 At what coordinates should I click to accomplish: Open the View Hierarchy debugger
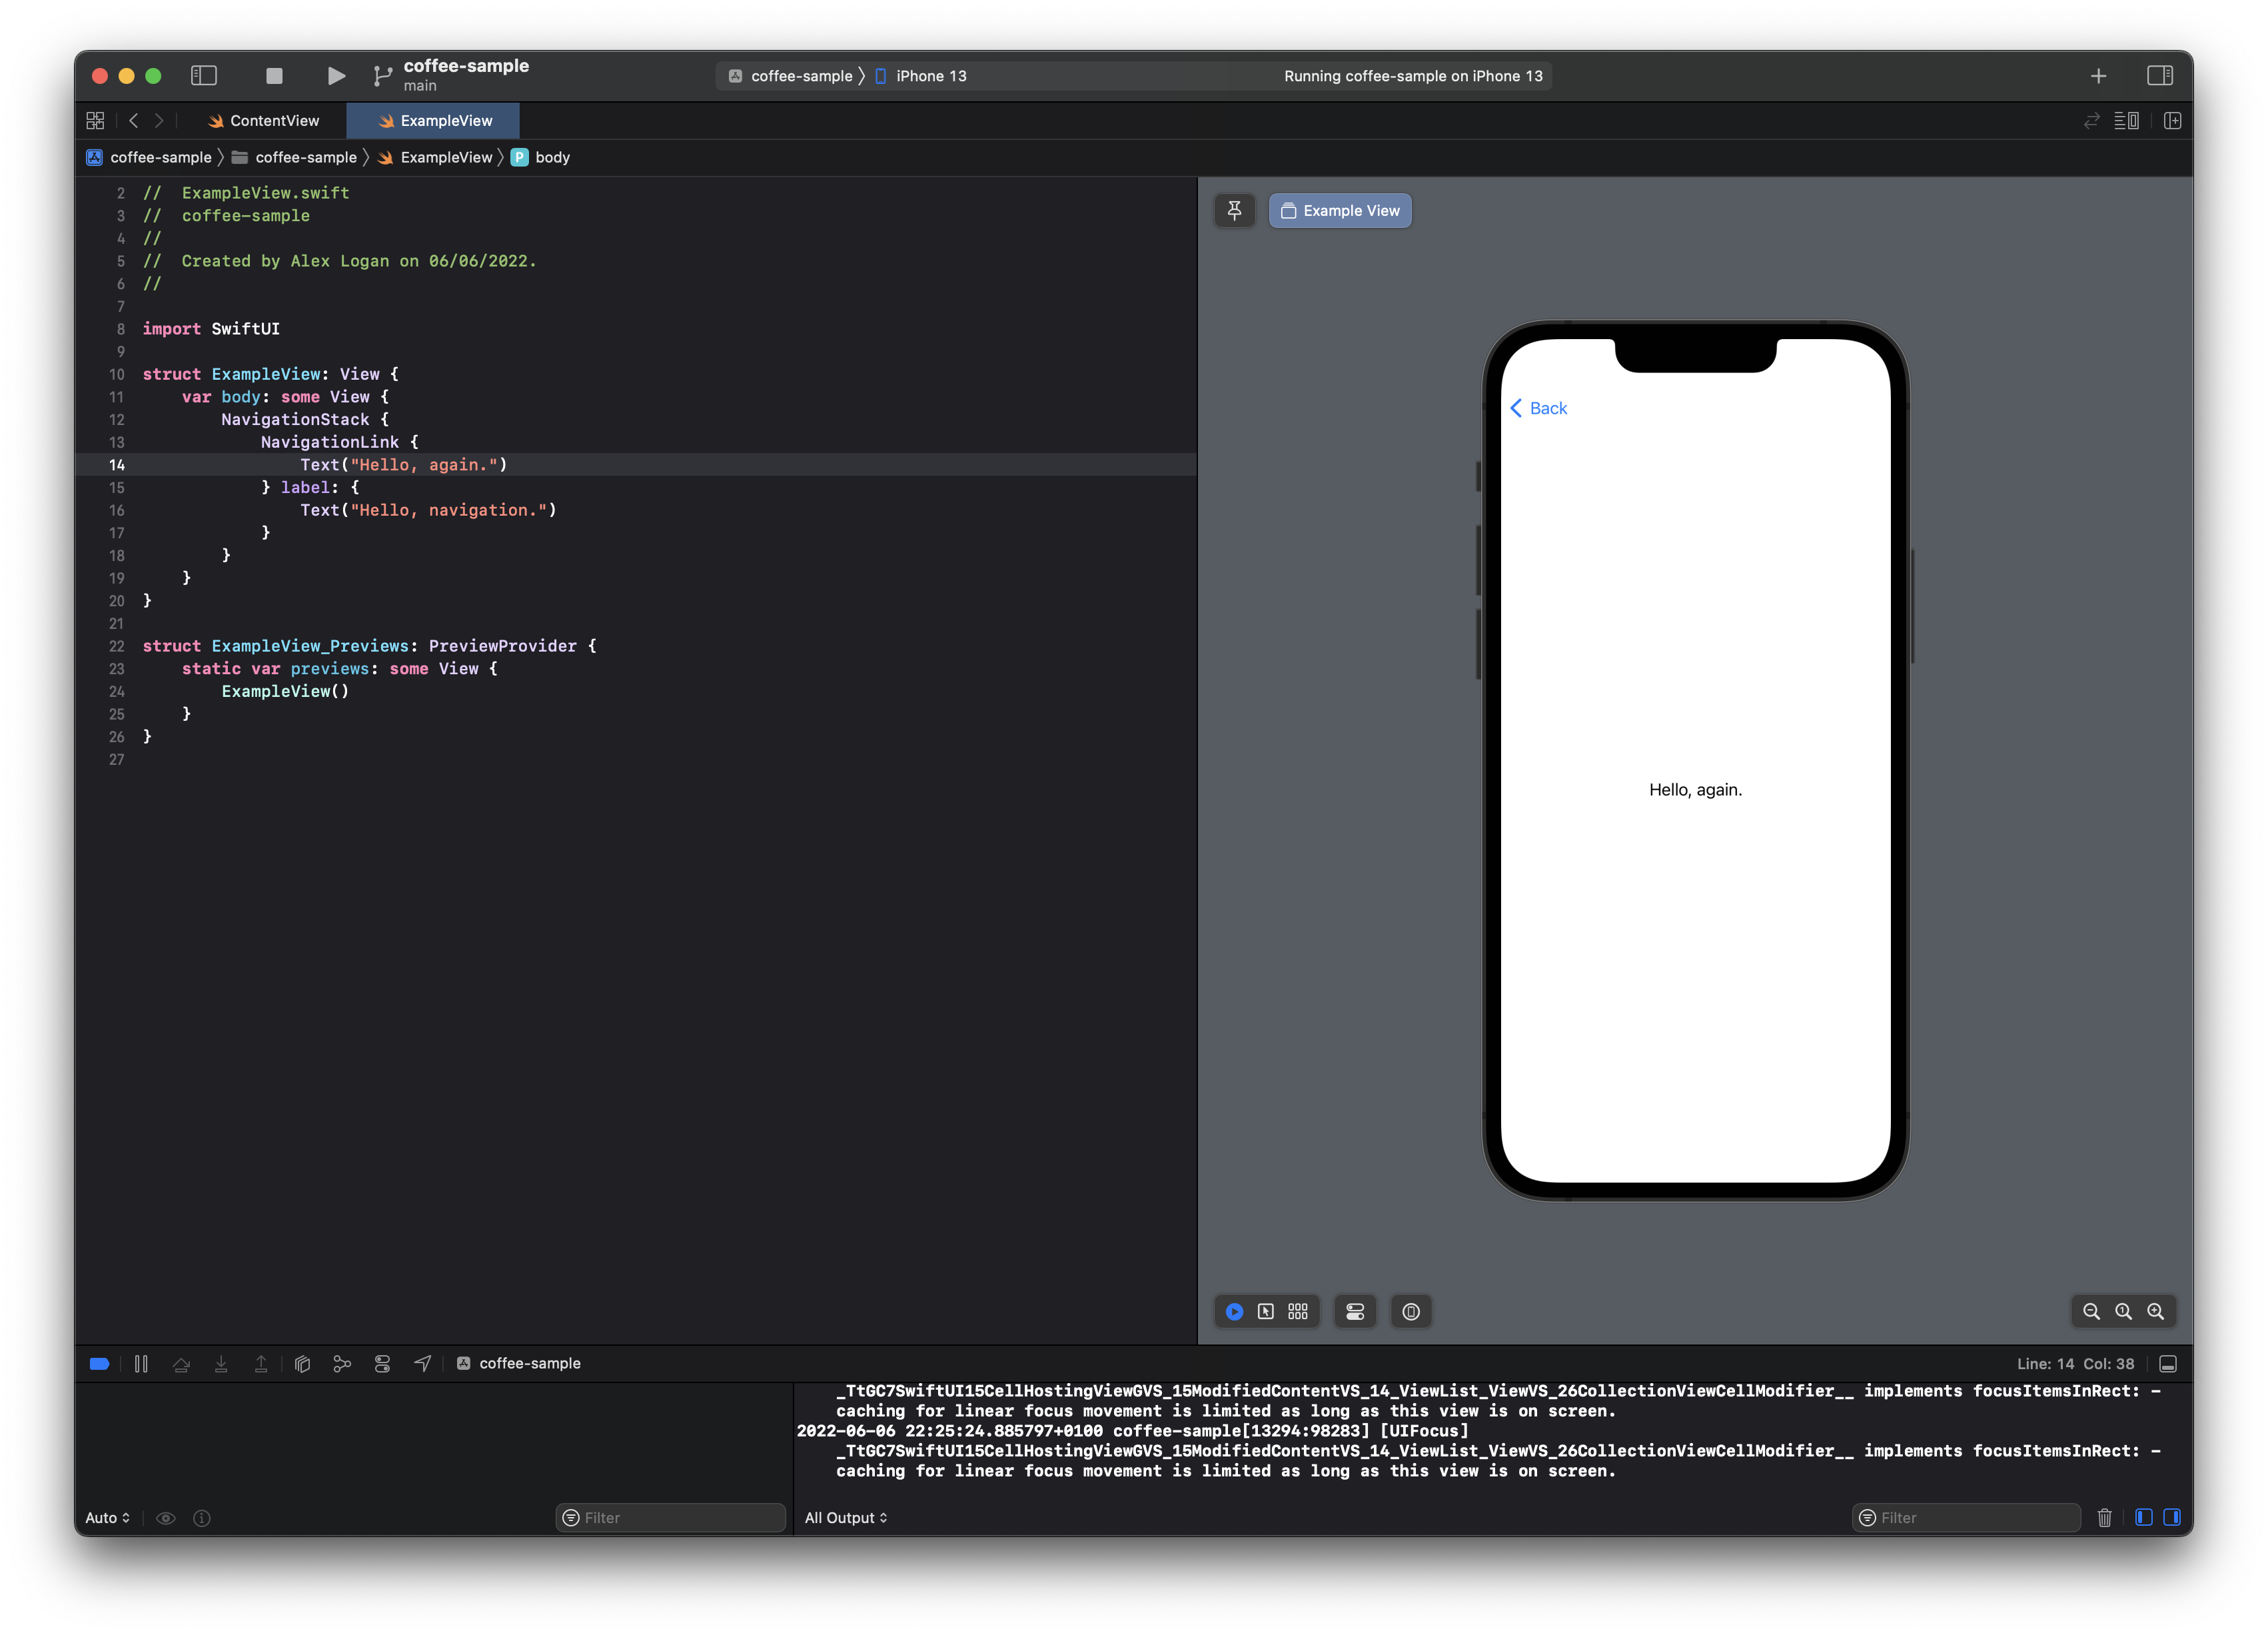tap(302, 1363)
